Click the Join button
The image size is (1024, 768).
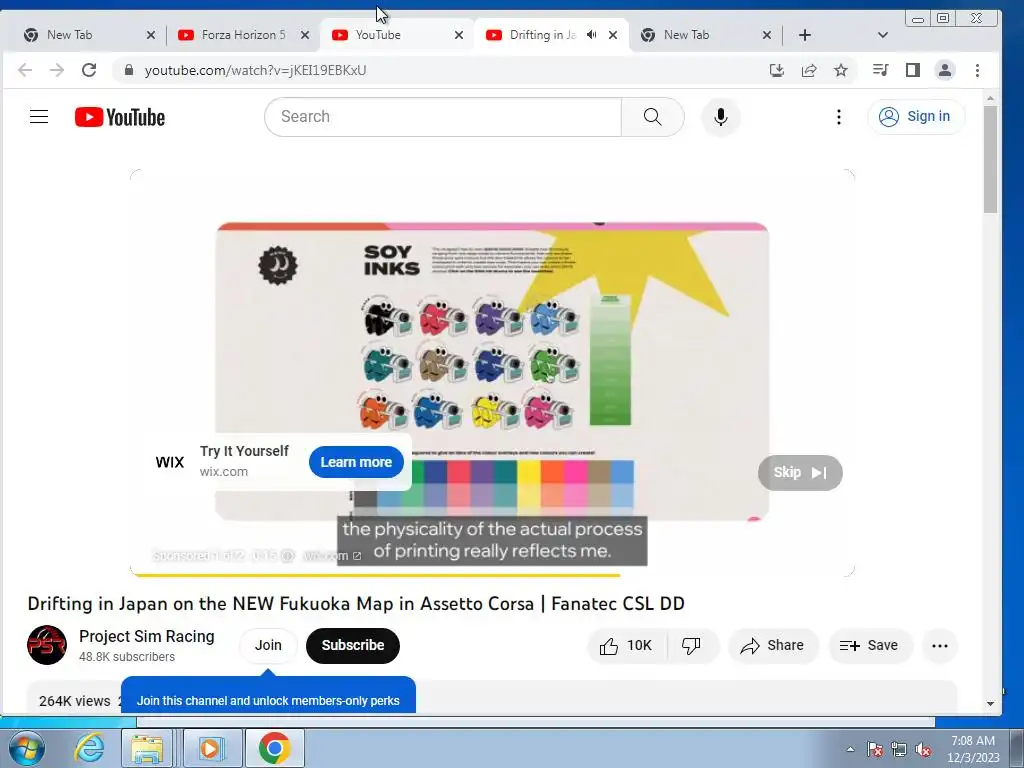click(268, 645)
